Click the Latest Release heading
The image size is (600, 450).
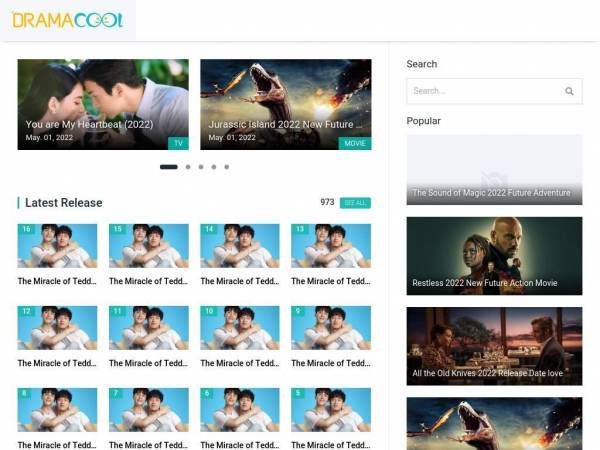pyautogui.click(x=64, y=203)
